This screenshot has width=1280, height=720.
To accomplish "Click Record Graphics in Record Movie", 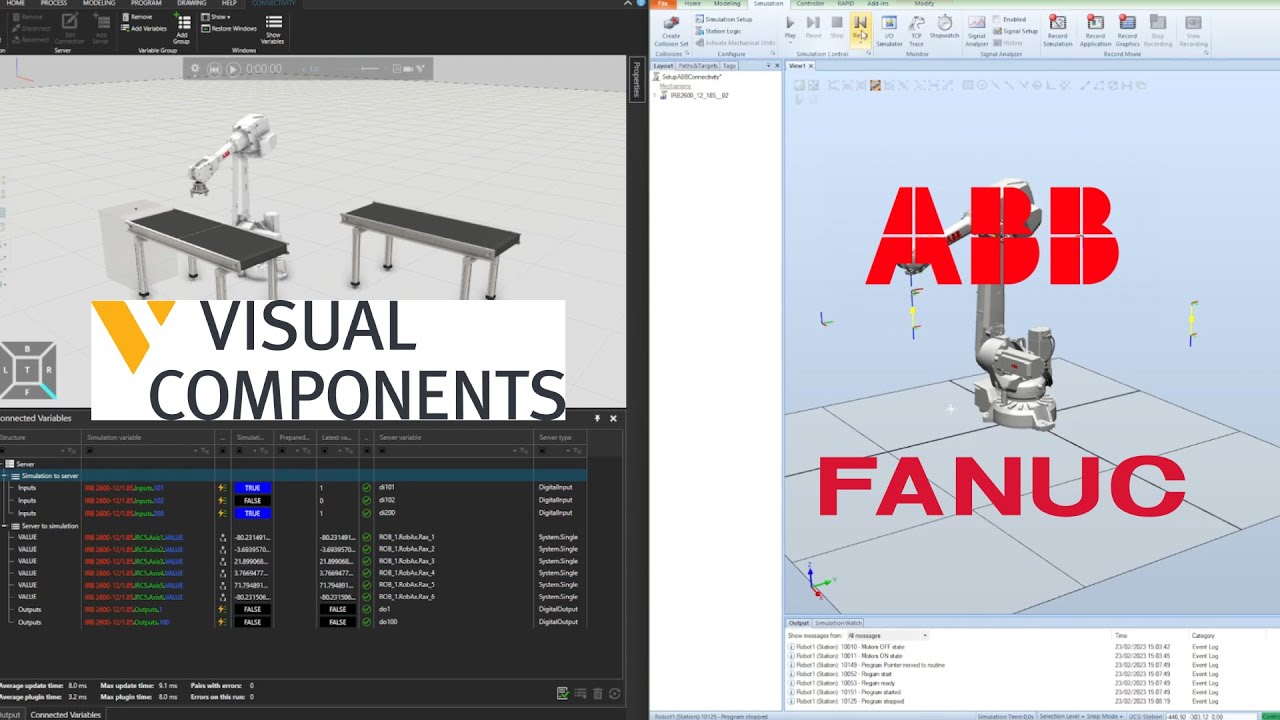I will point(1127,31).
